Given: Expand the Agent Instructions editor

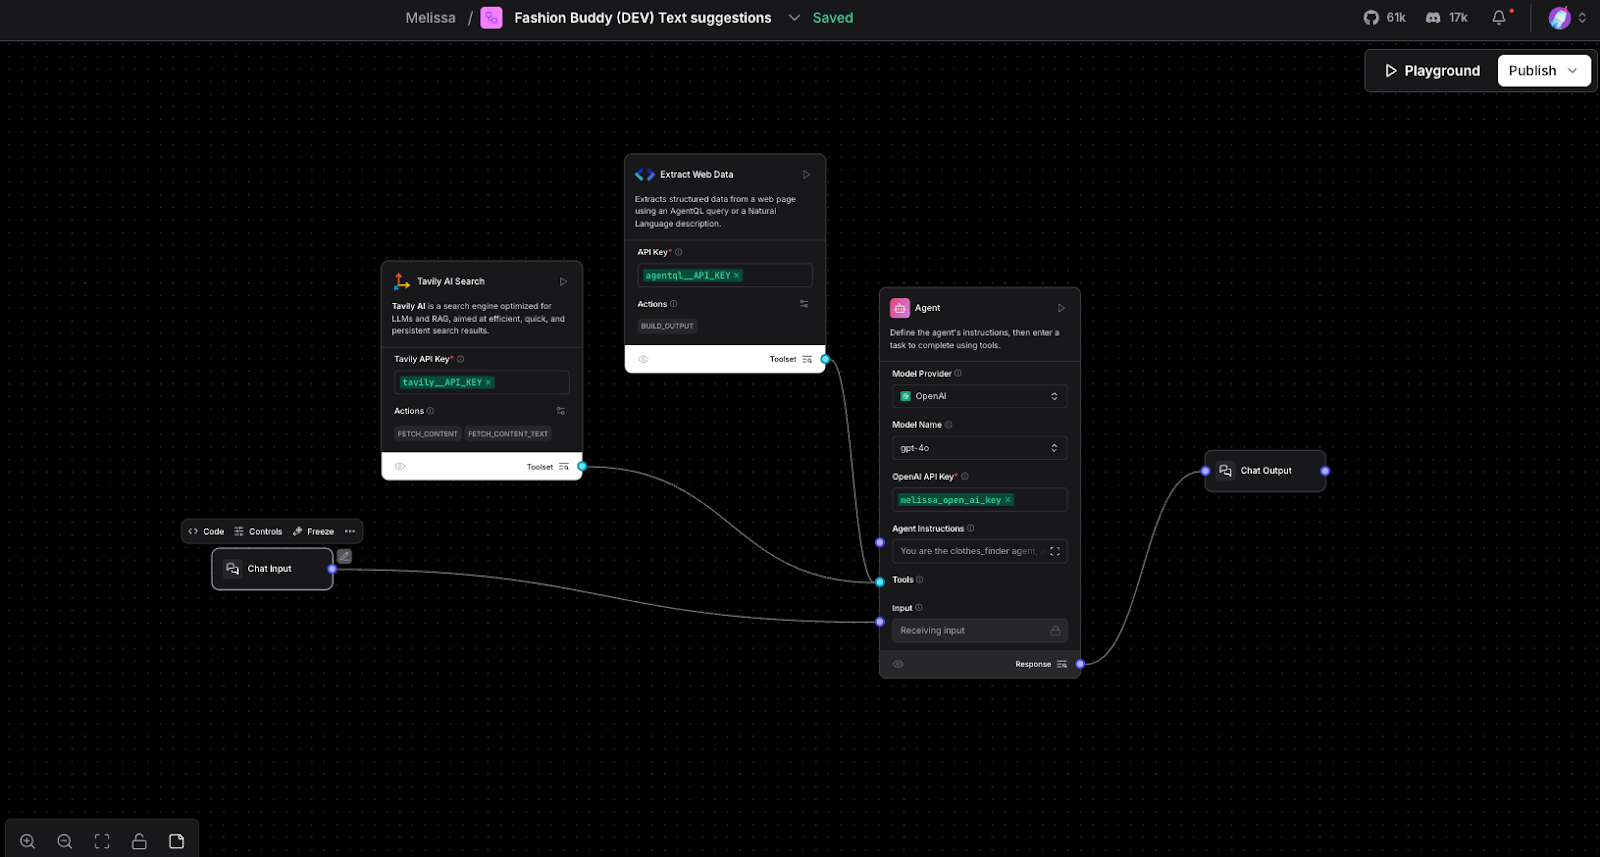Looking at the screenshot, I should tap(1055, 551).
